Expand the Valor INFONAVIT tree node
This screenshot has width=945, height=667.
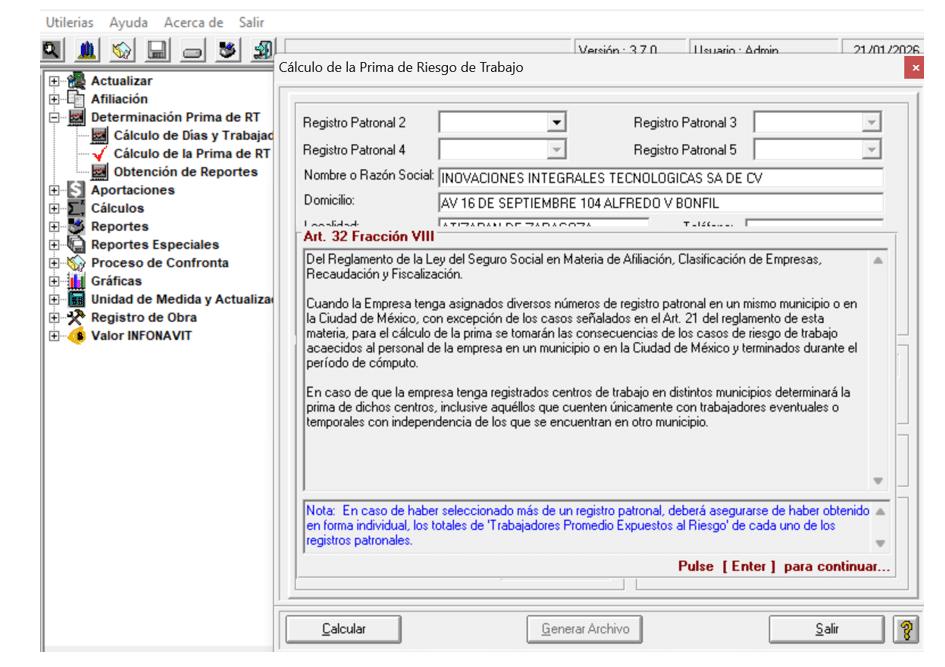point(54,336)
